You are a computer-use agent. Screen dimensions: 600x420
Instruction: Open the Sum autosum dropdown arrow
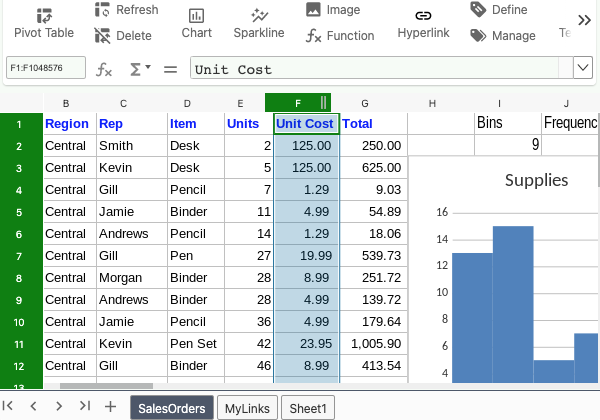click(x=148, y=67)
